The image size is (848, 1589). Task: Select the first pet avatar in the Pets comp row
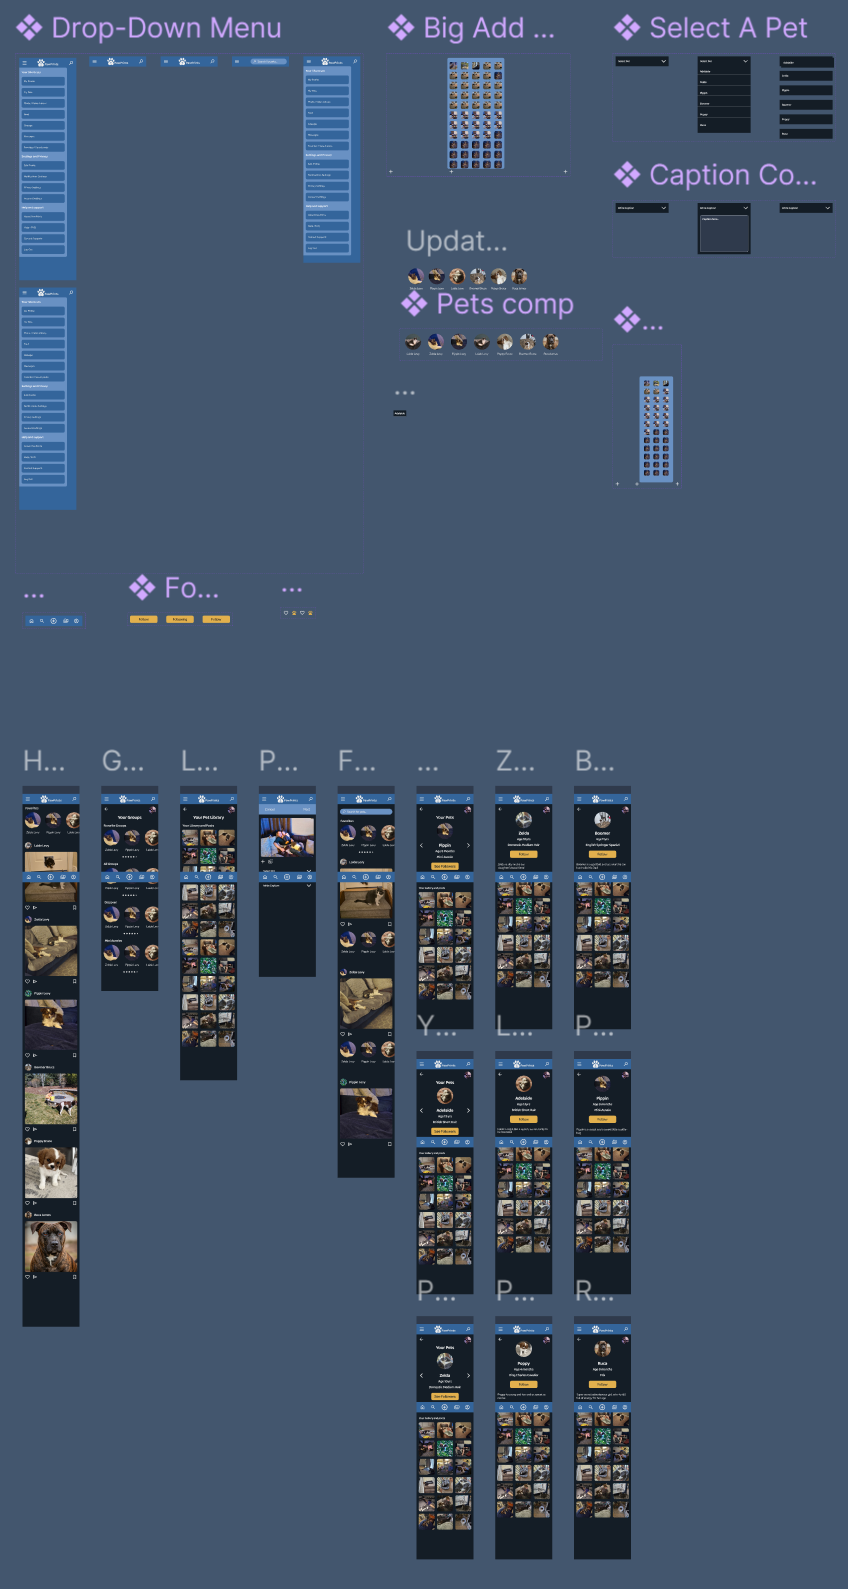pos(413,342)
